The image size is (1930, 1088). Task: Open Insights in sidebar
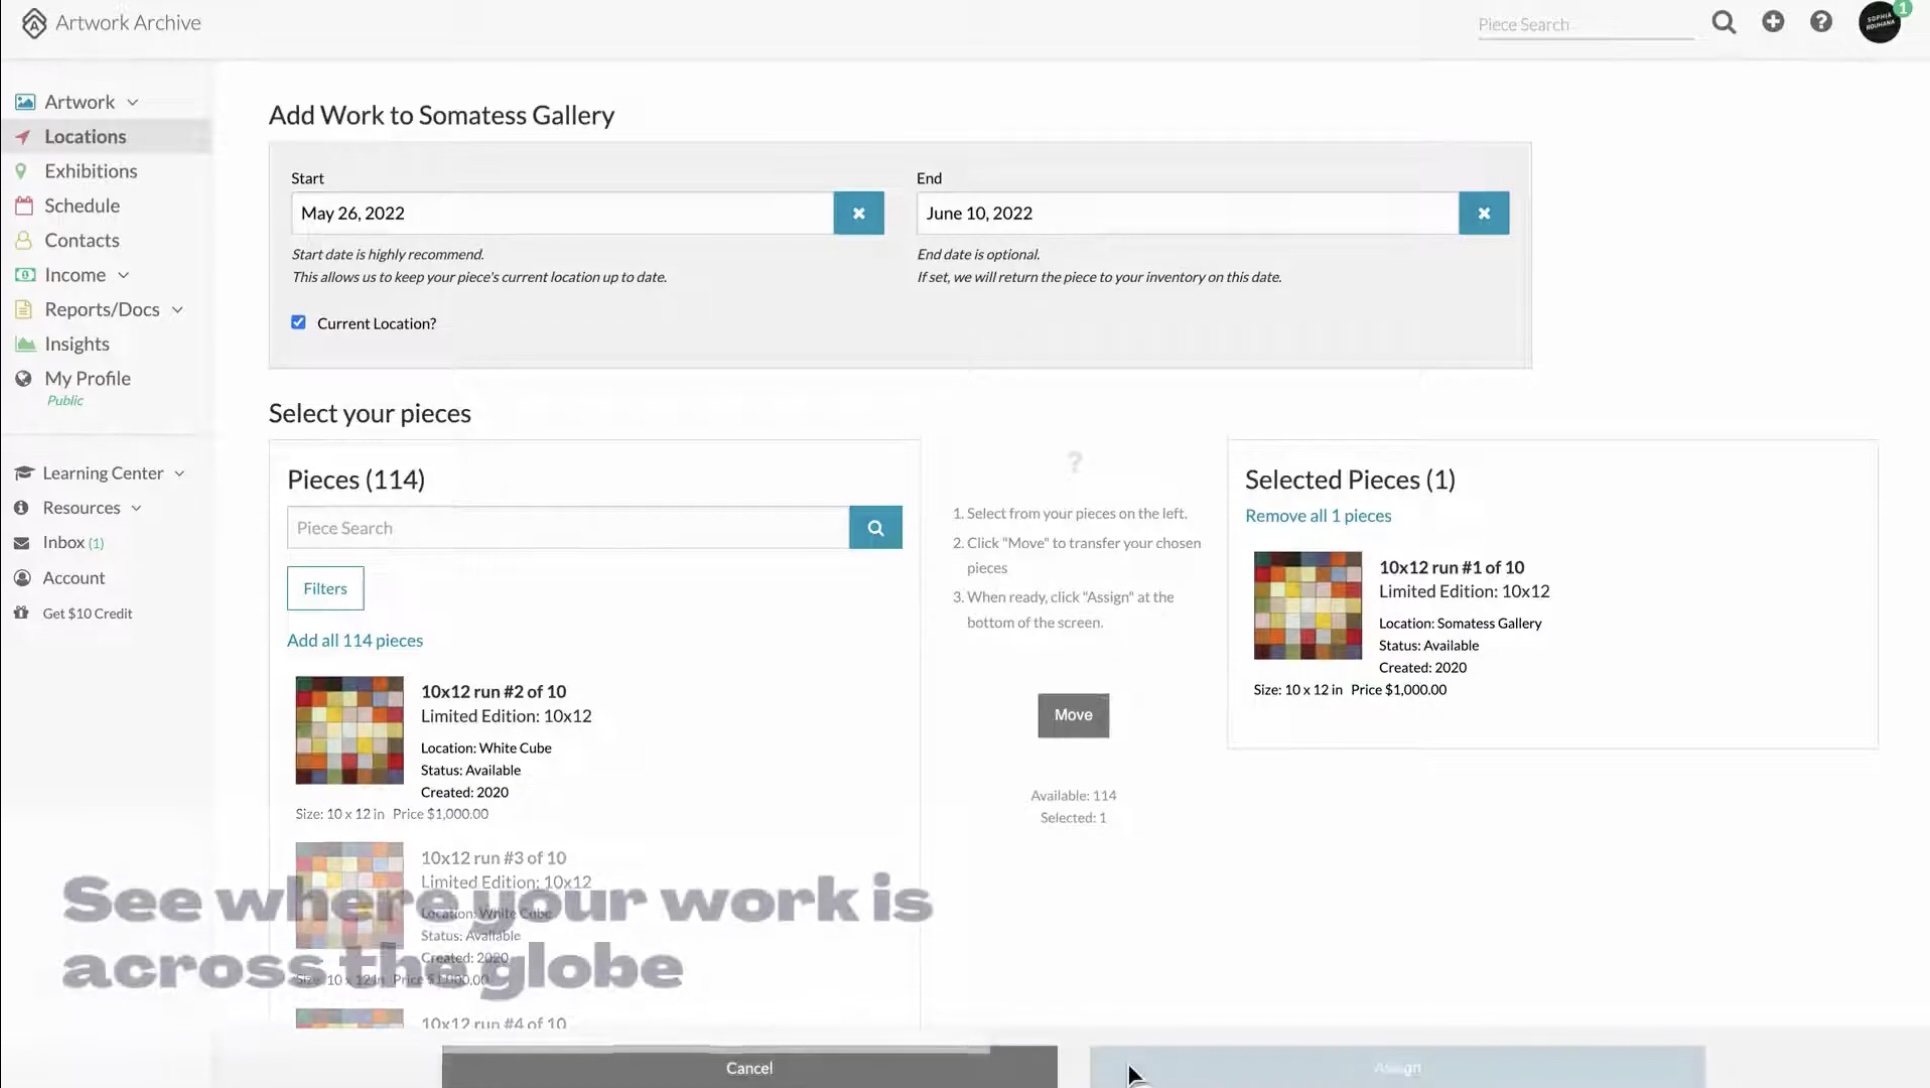click(77, 344)
